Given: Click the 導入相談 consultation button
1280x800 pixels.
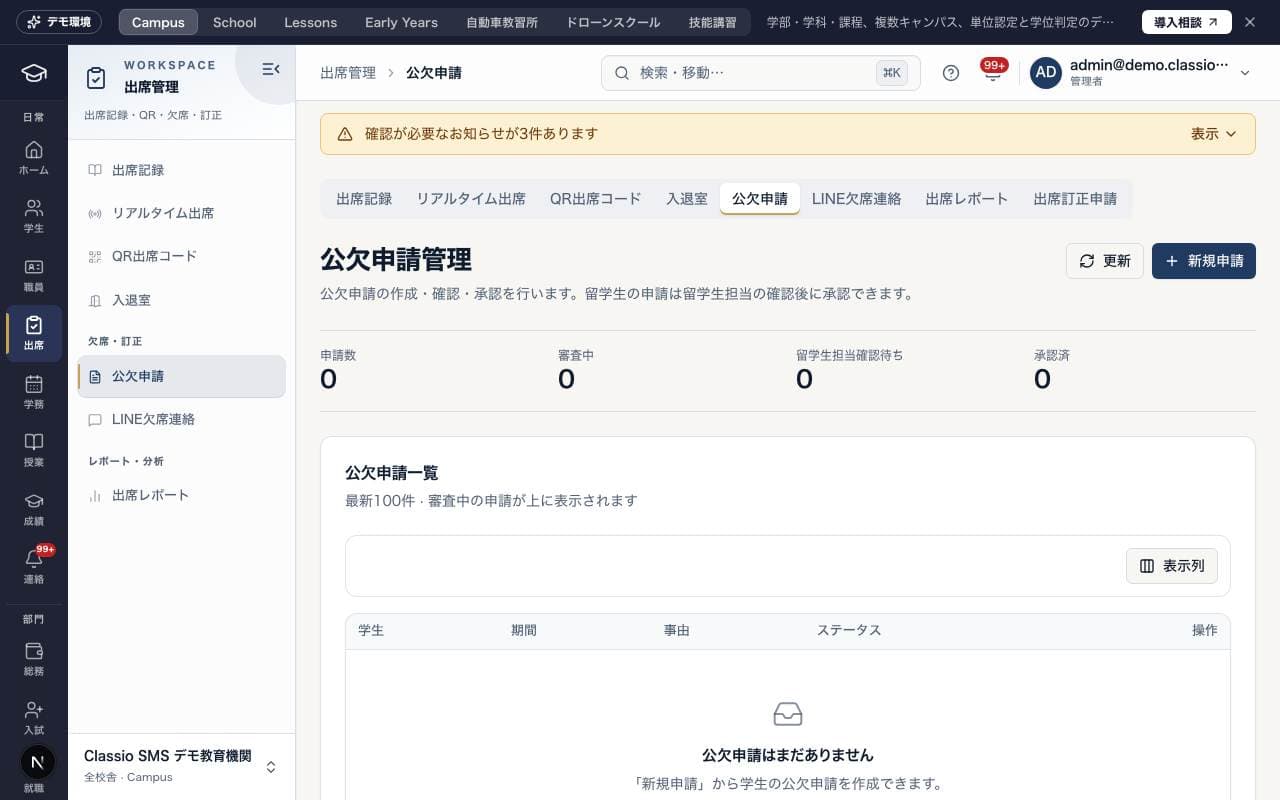Looking at the screenshot, I should (x=1187, y=22).
